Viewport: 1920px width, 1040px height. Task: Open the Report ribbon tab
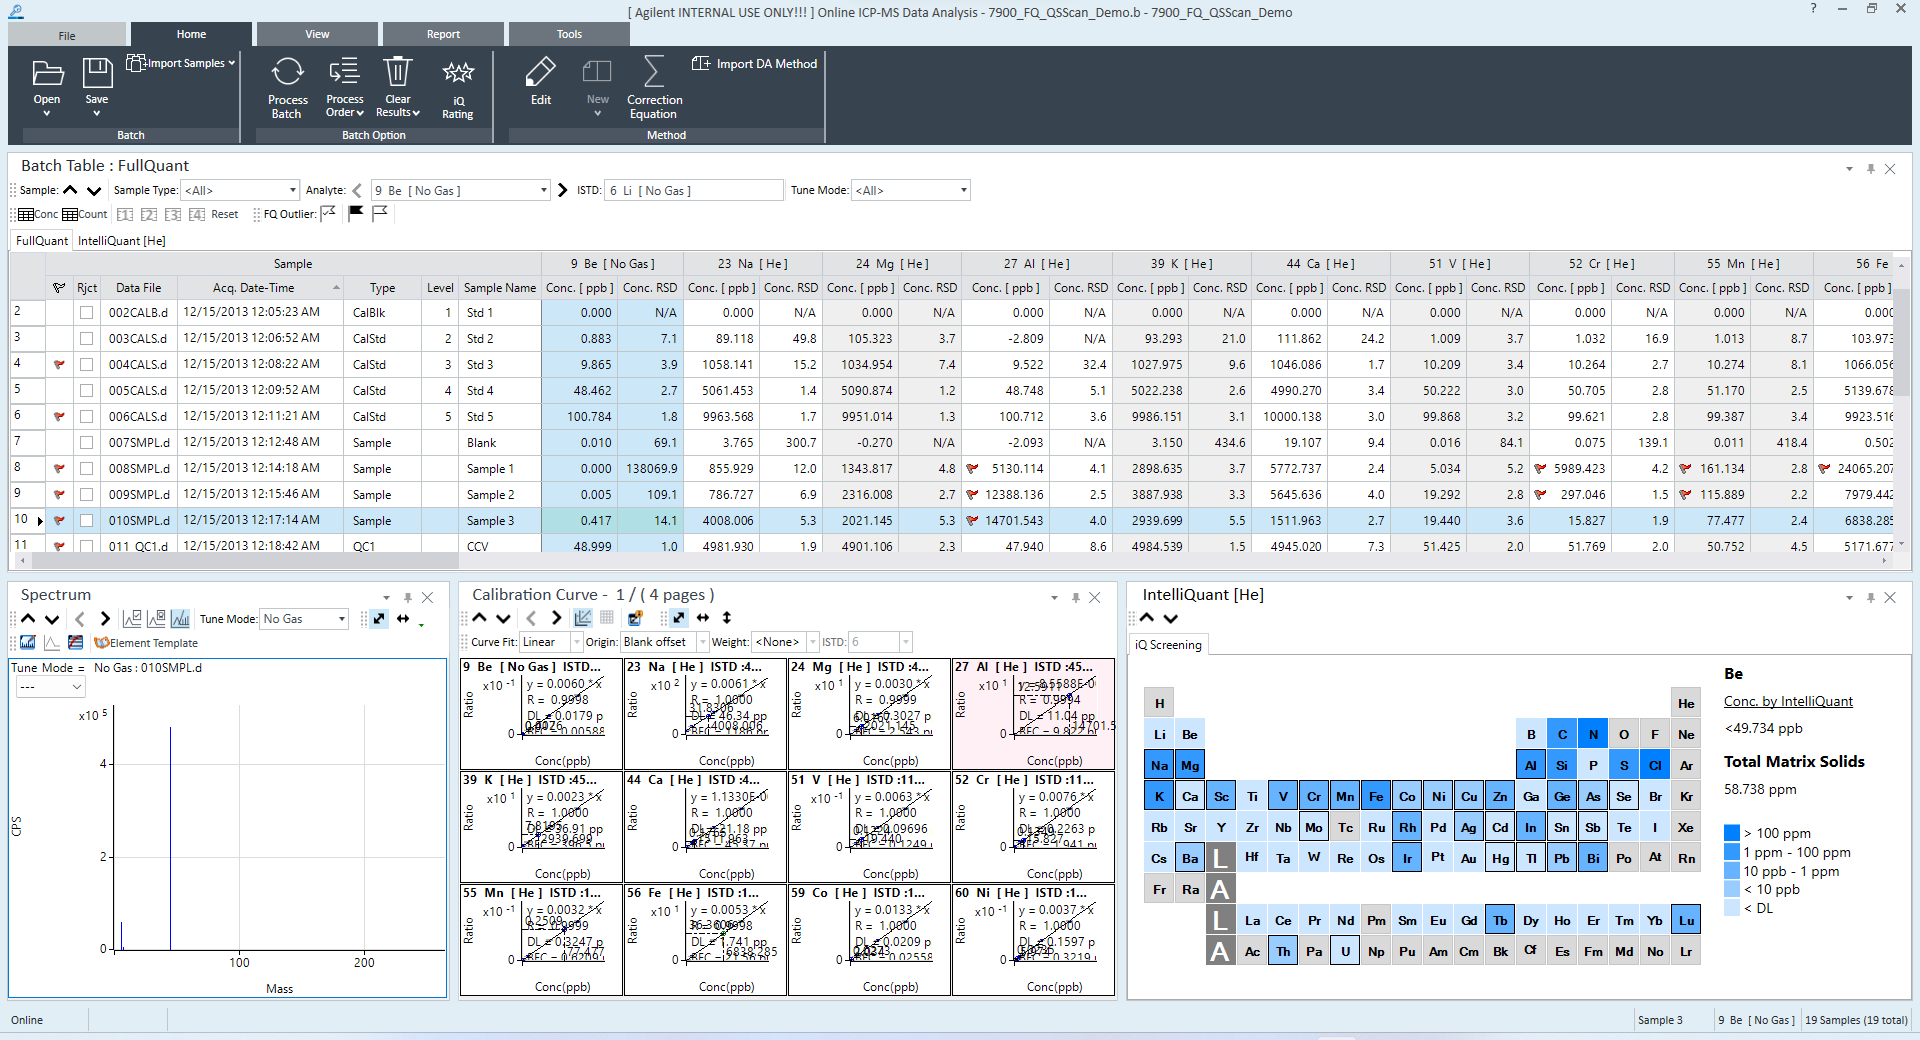(443, 34)
